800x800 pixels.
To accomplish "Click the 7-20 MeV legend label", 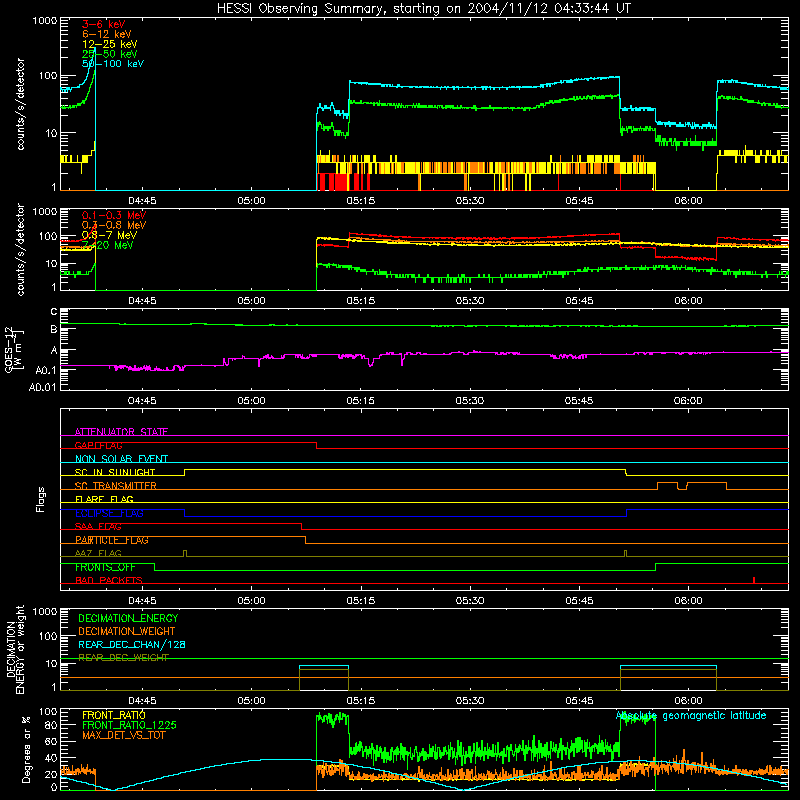I will tap(107, 245).
